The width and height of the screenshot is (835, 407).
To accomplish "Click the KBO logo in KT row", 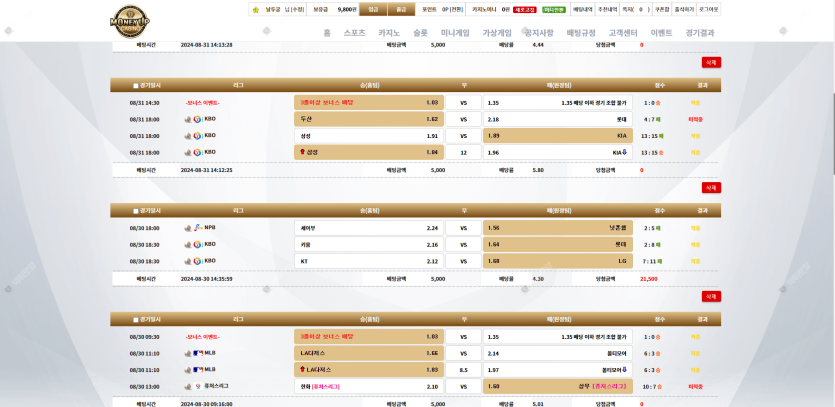I will click(198, 261).
